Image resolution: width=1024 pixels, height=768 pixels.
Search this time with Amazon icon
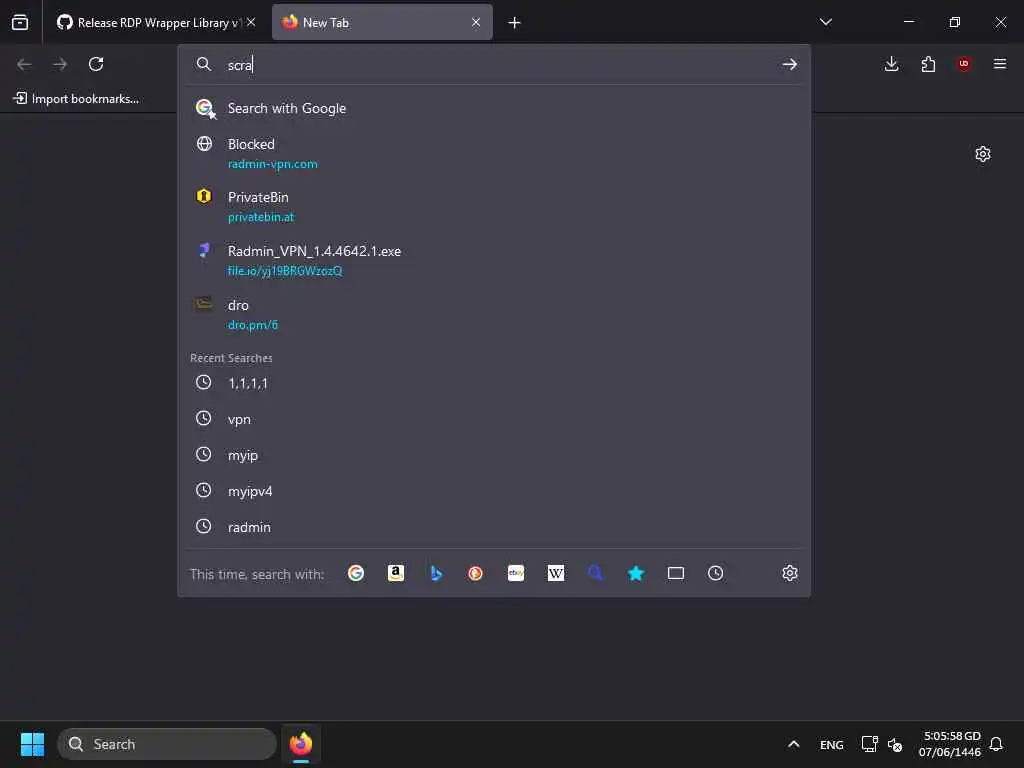tap(396, 573)
